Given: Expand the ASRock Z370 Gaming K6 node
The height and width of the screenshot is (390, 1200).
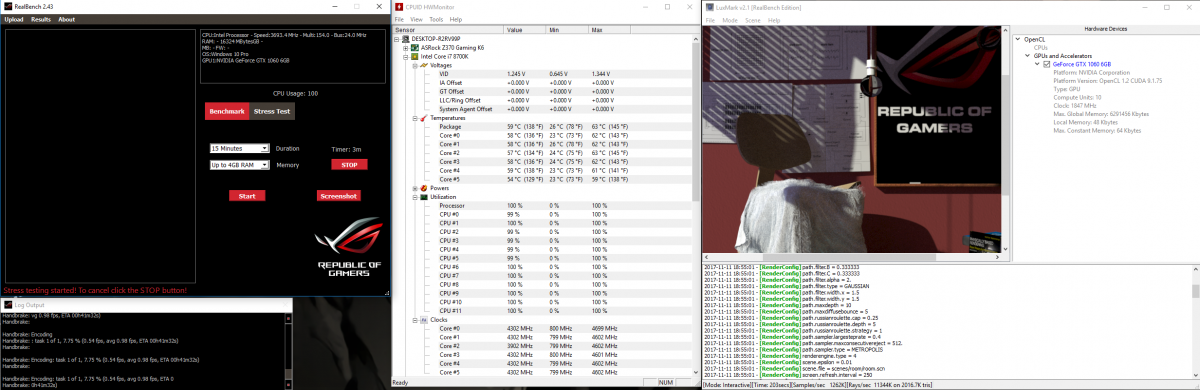Looking at the screenshot, I should 405,48.
